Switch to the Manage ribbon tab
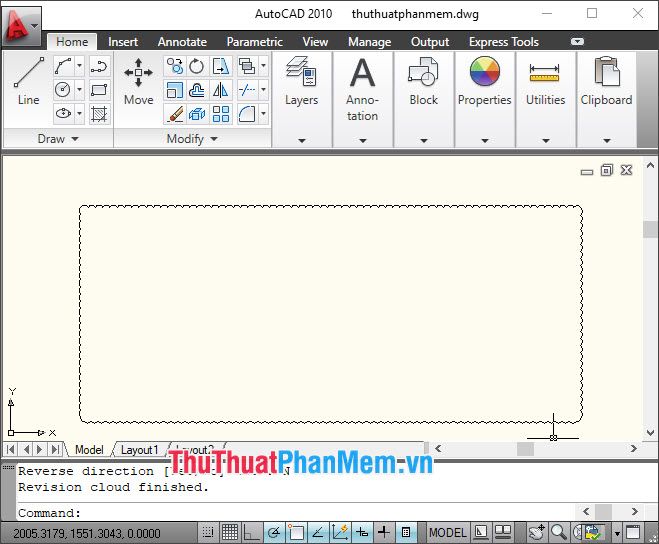Image resolution: width=659 pixels, height=544 pixels. pos(369,42)
